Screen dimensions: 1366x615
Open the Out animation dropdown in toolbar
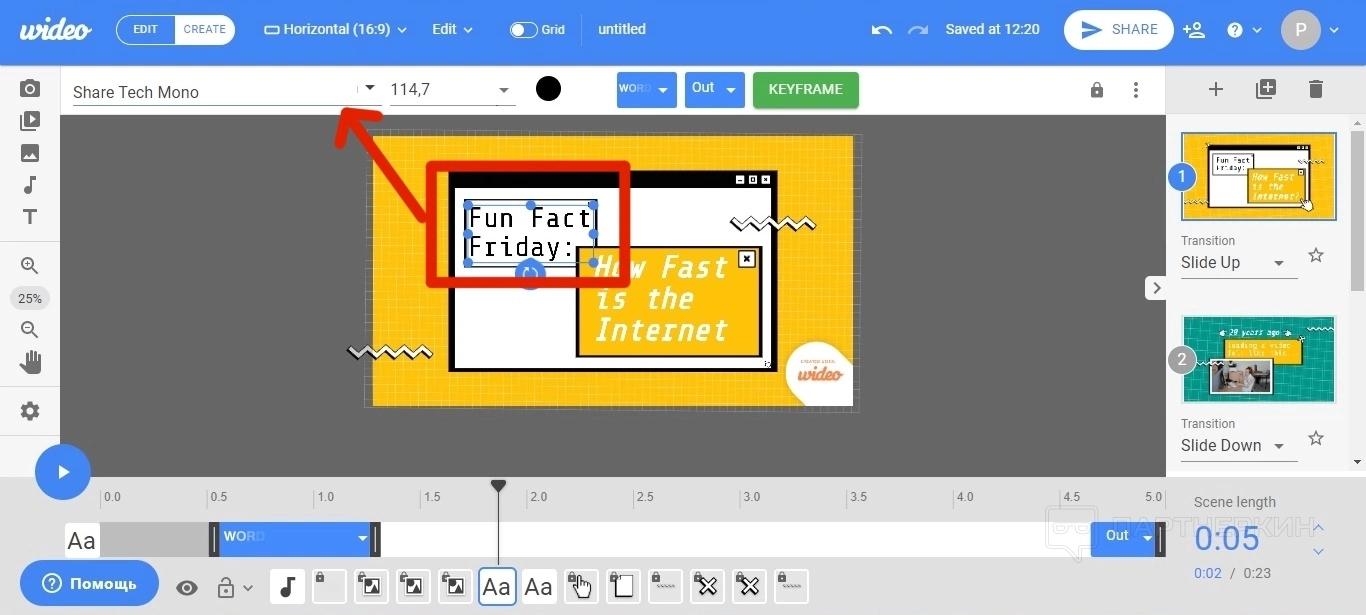point(715,89)
